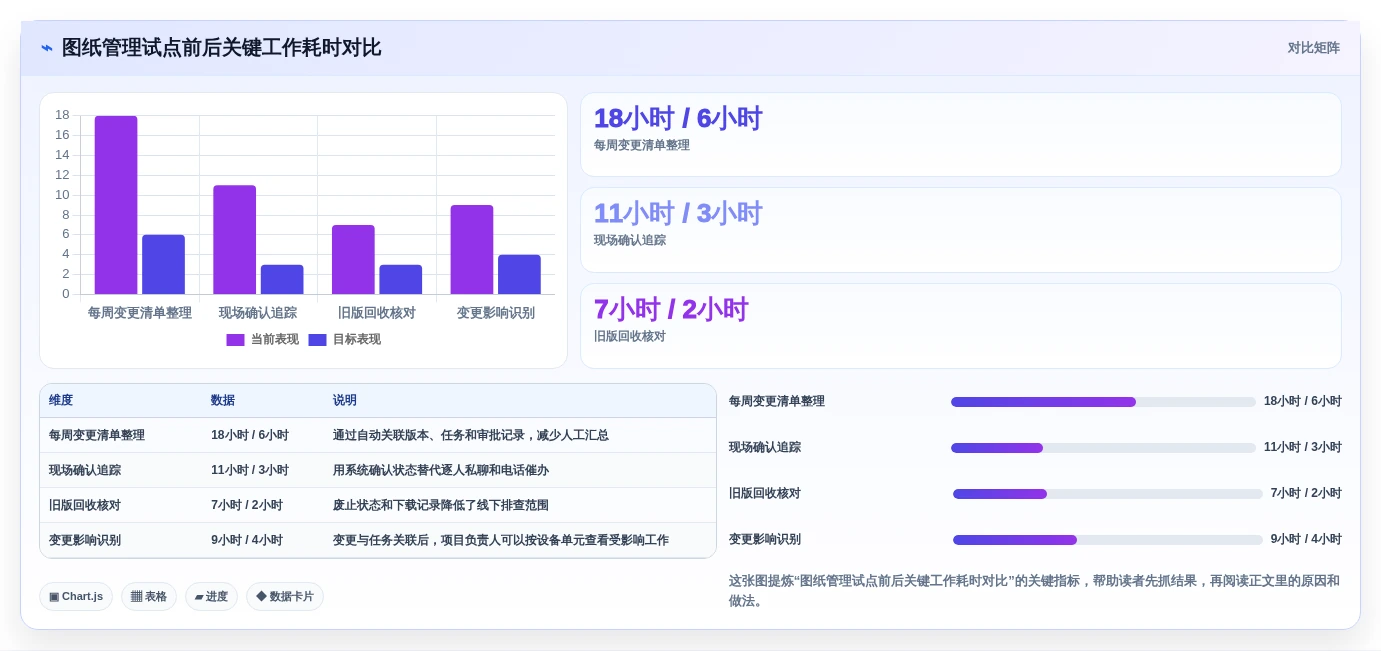Click the 进度 tag chip
Screen dimensions: 1381x651
tap(211, 597)
